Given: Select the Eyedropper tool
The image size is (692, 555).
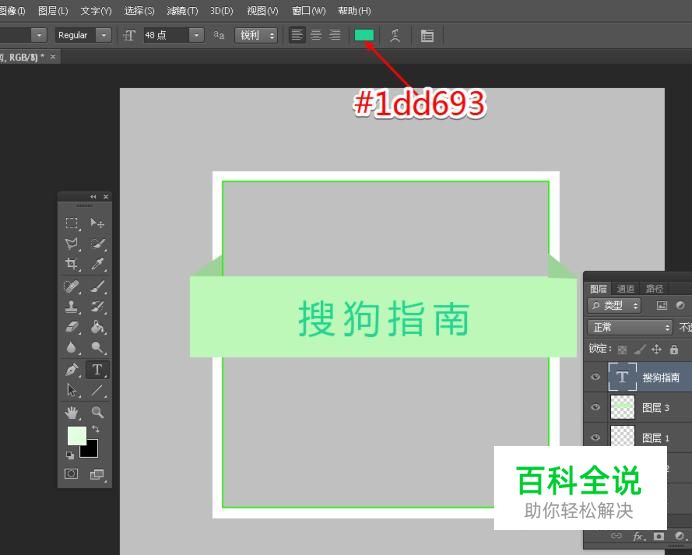Looking at the screenshot, I should point(97,264).
